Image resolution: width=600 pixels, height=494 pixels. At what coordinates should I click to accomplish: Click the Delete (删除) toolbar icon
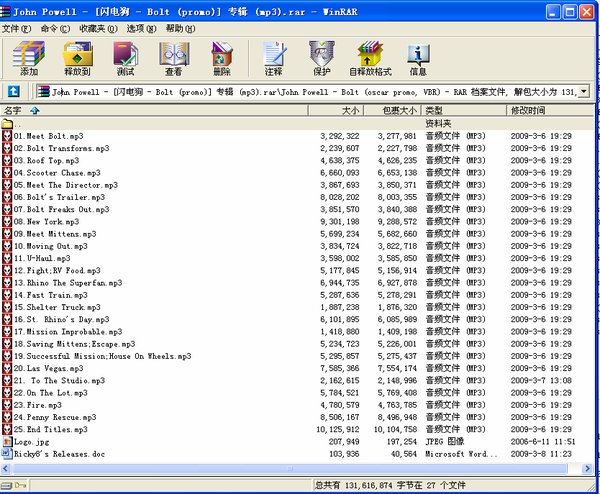(222, 58)
